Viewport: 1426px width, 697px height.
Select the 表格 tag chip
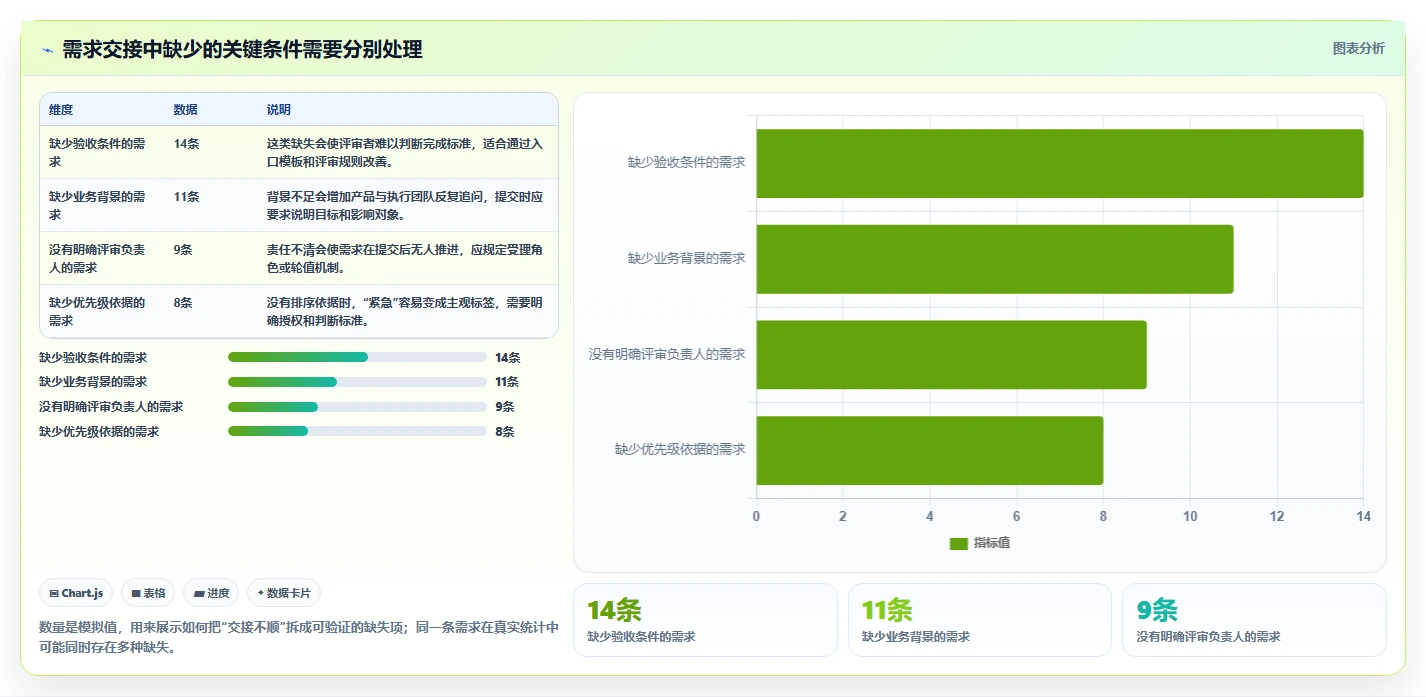tap(148, 593)
